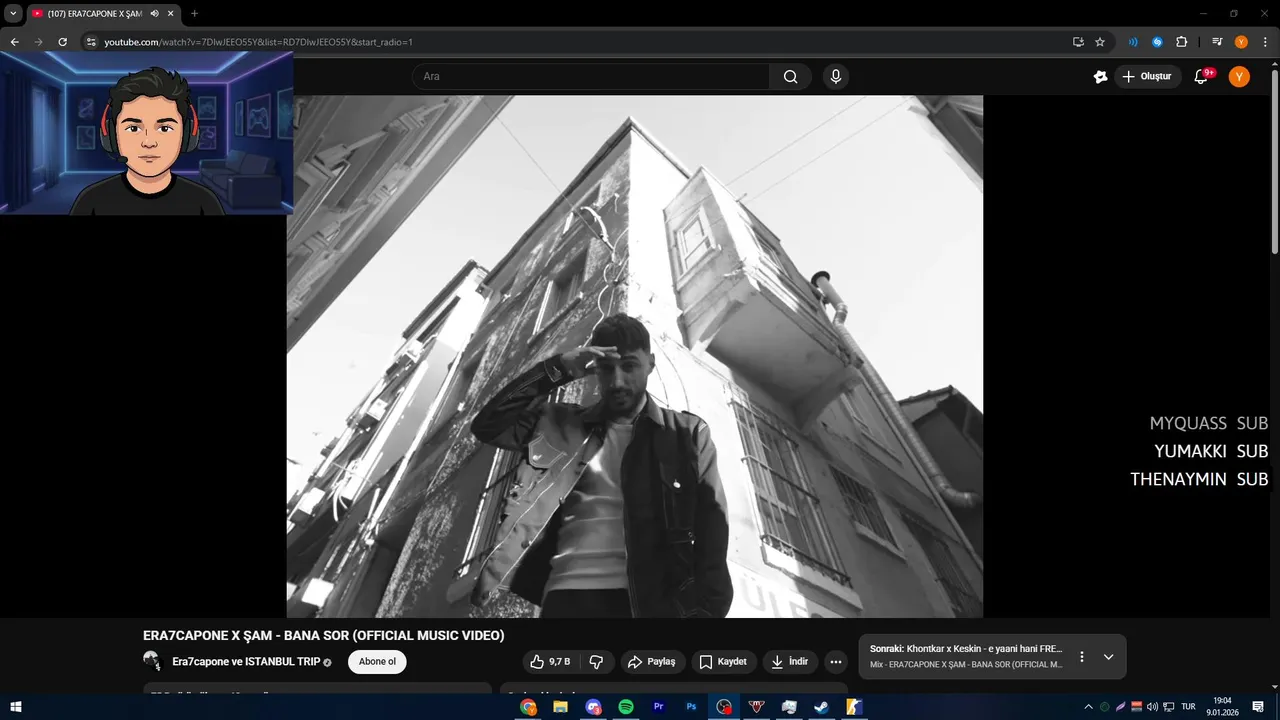Viewport: 1280px width, 720px height.
Task: Click the YouTube search magnifier button
Action: [790, 77]
